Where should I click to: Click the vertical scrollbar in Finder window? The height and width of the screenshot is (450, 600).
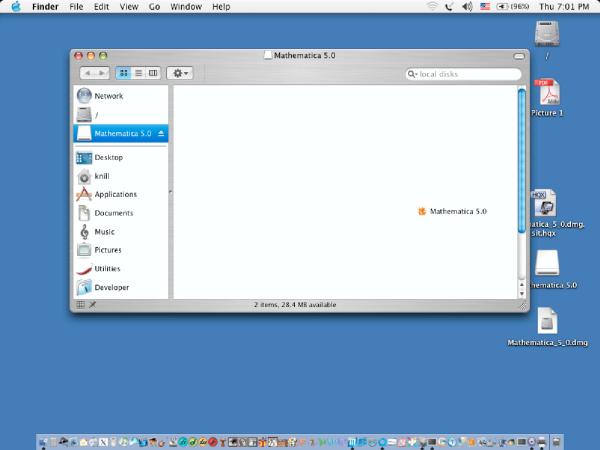tap(521, 160)
